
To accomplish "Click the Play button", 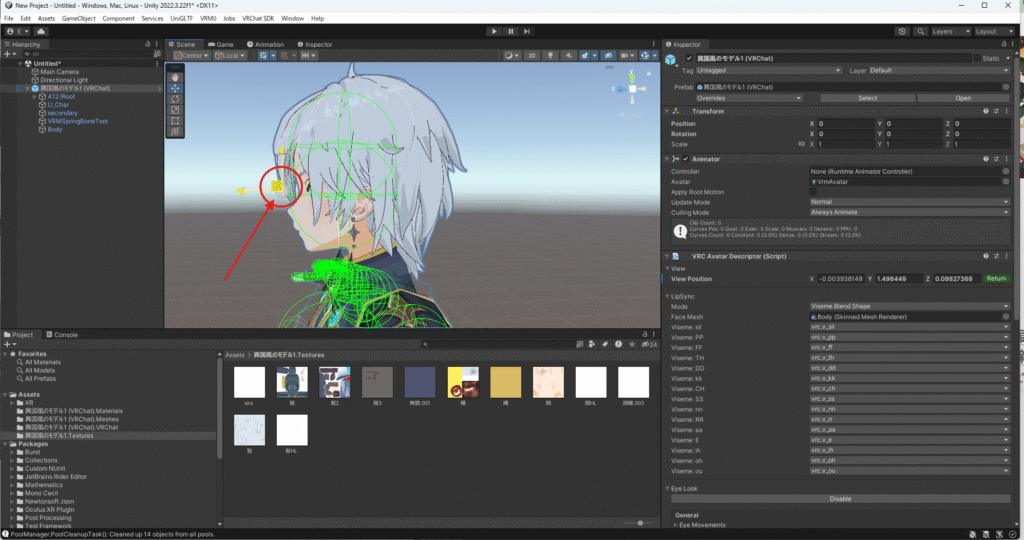I will tap(494, 31).
